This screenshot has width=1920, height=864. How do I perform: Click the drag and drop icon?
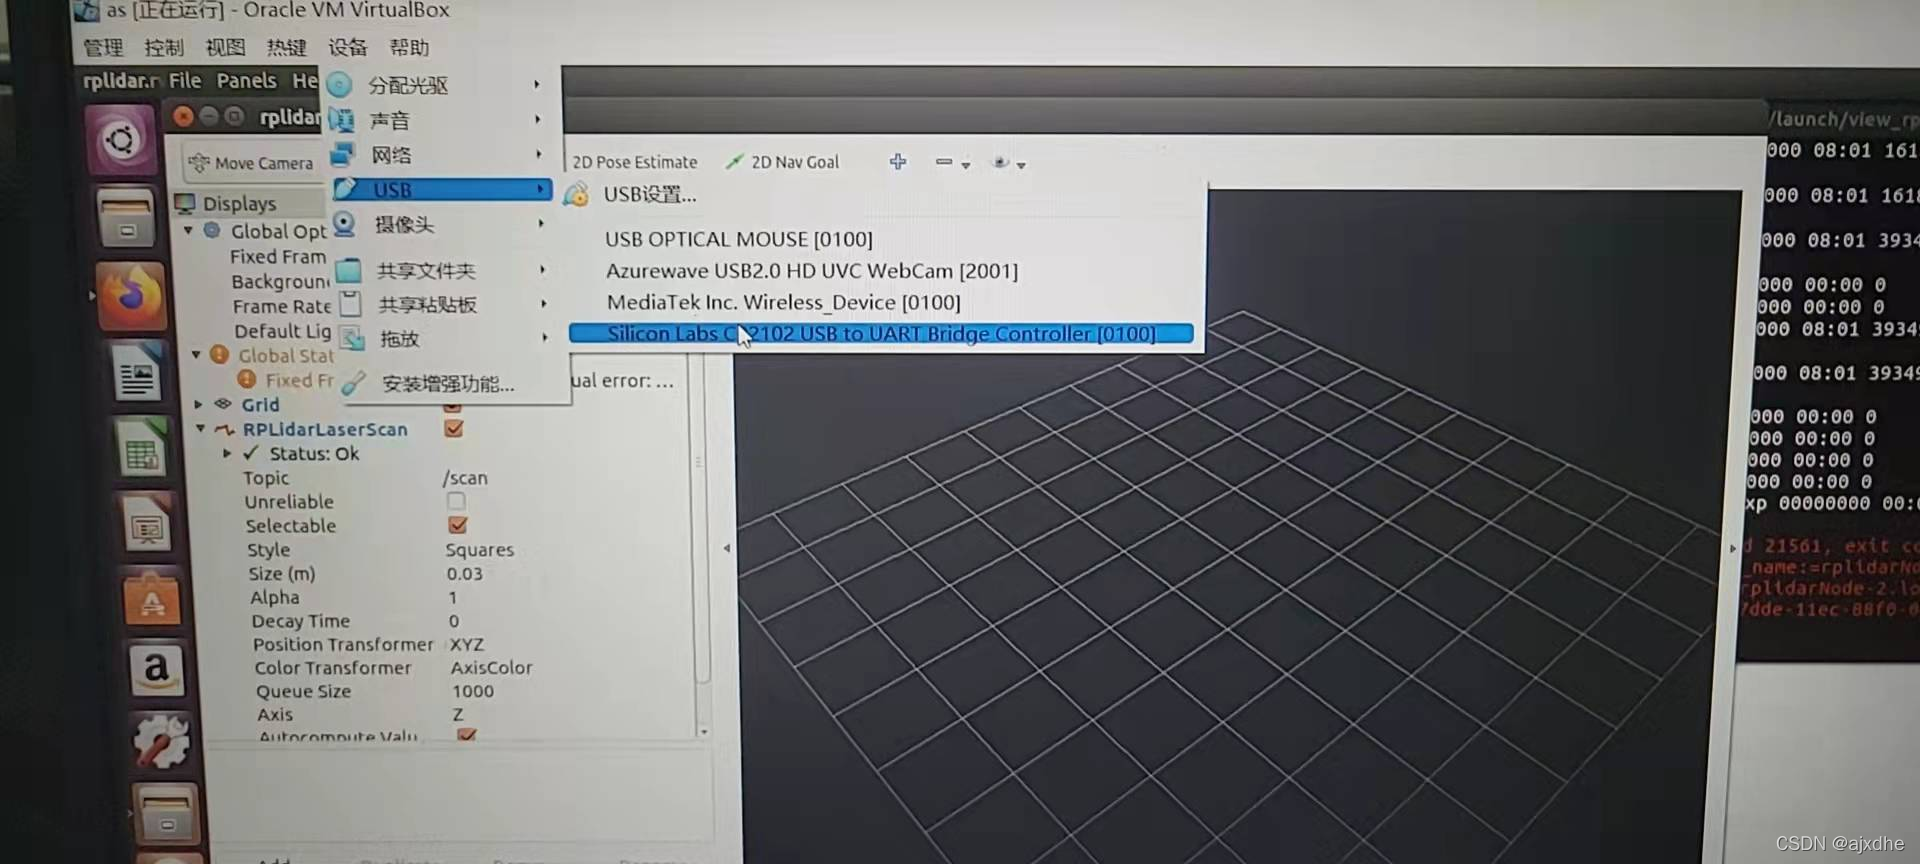tap(352, 338)
